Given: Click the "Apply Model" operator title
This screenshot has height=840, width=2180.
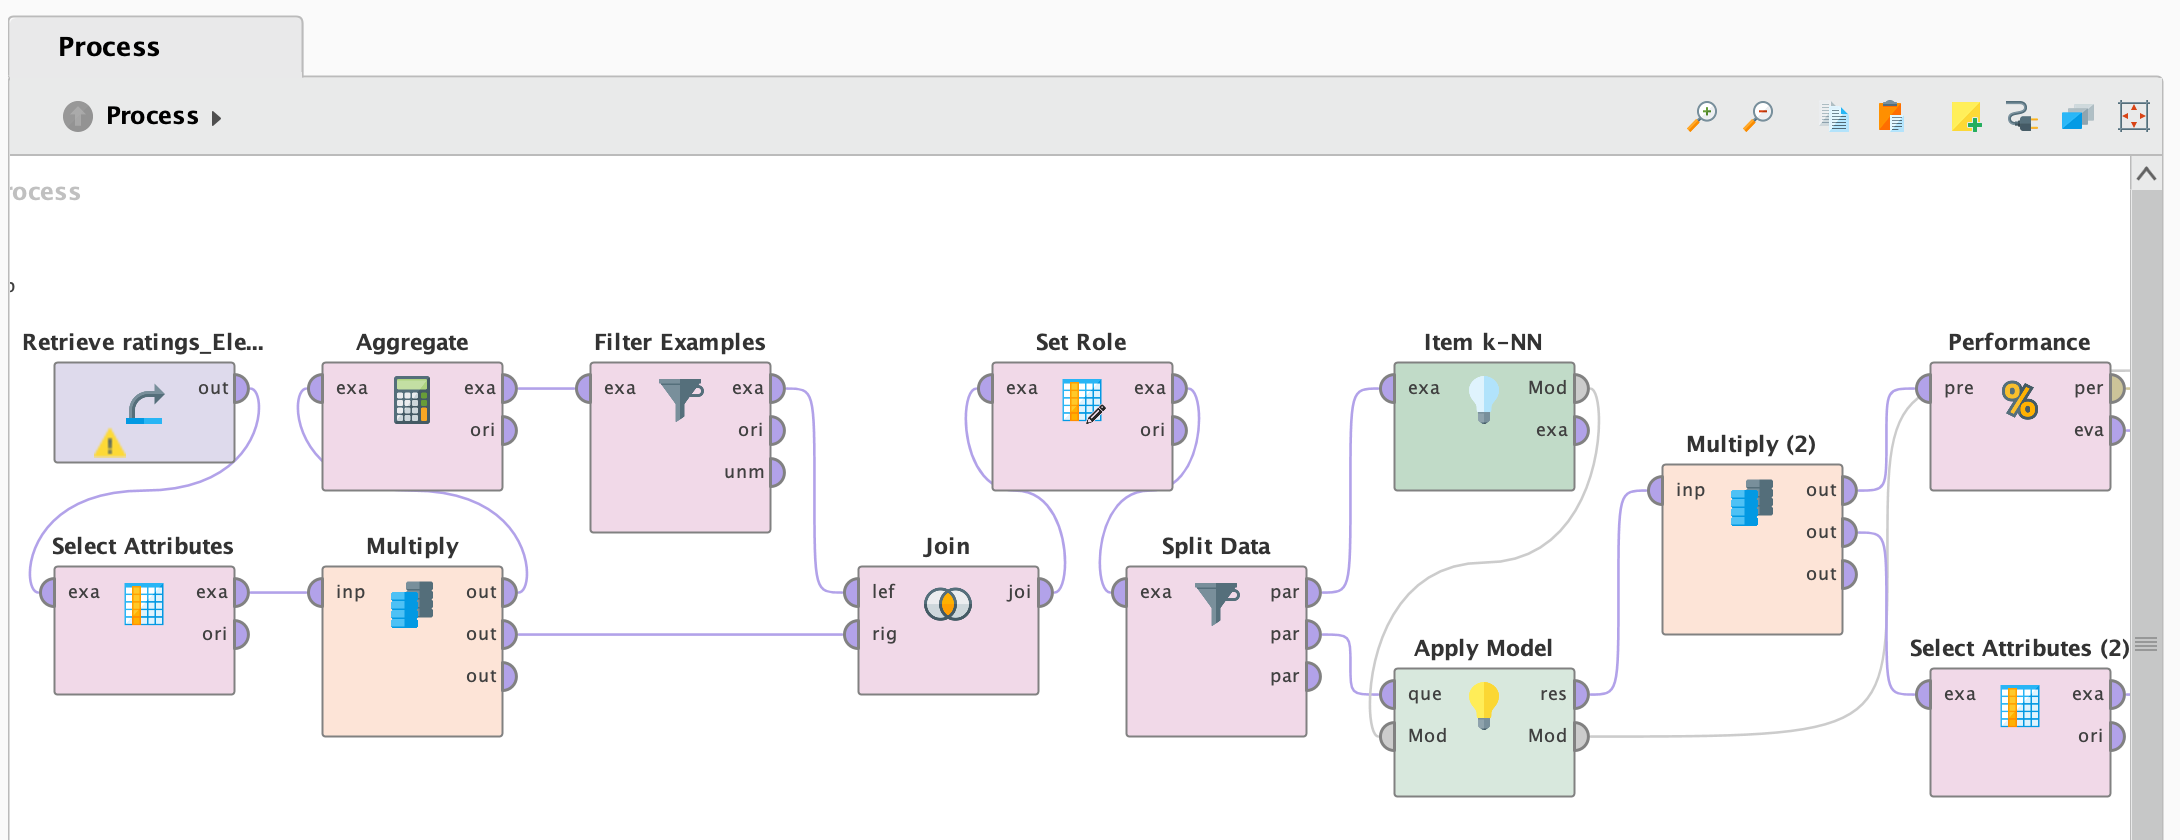Looking at the screenshot, I should [x=1483, y=648].
